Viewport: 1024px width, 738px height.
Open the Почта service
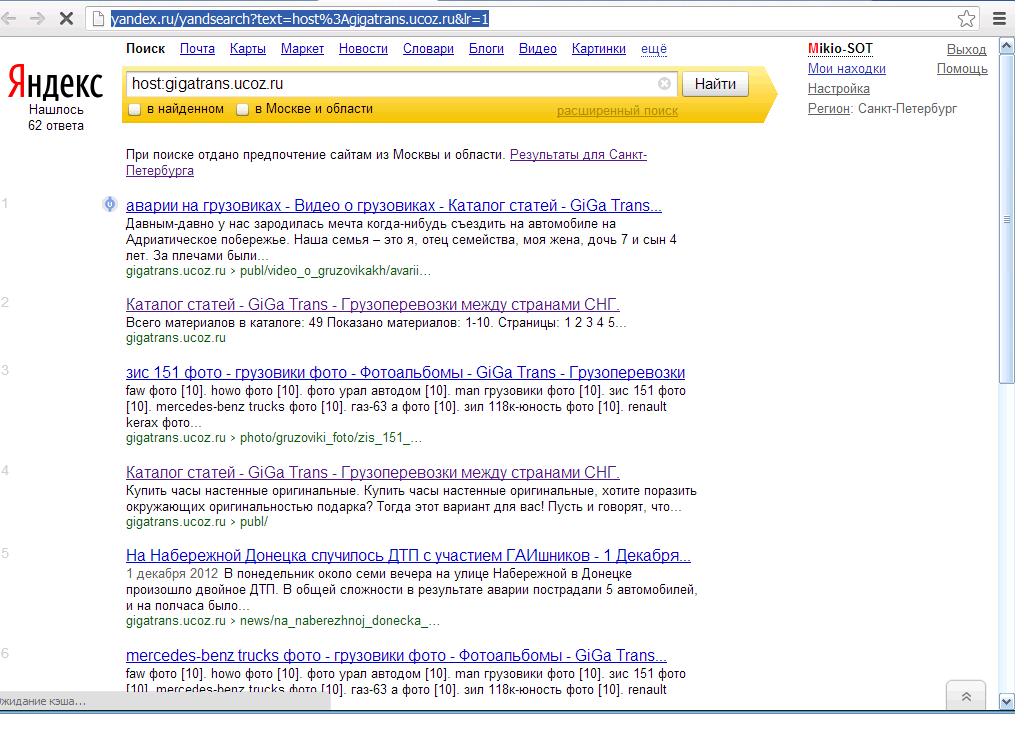[197, 48]
